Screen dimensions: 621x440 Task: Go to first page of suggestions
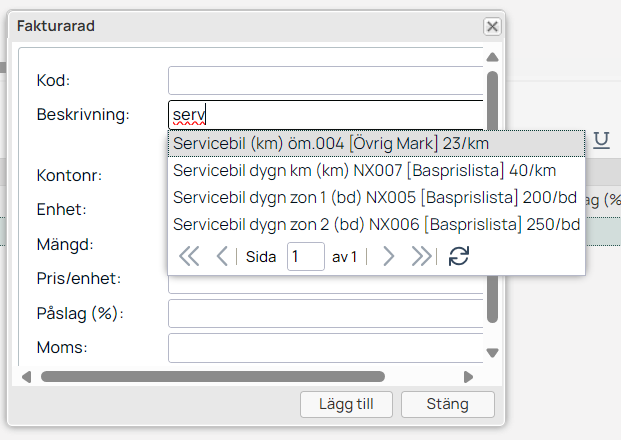[189, 256]
